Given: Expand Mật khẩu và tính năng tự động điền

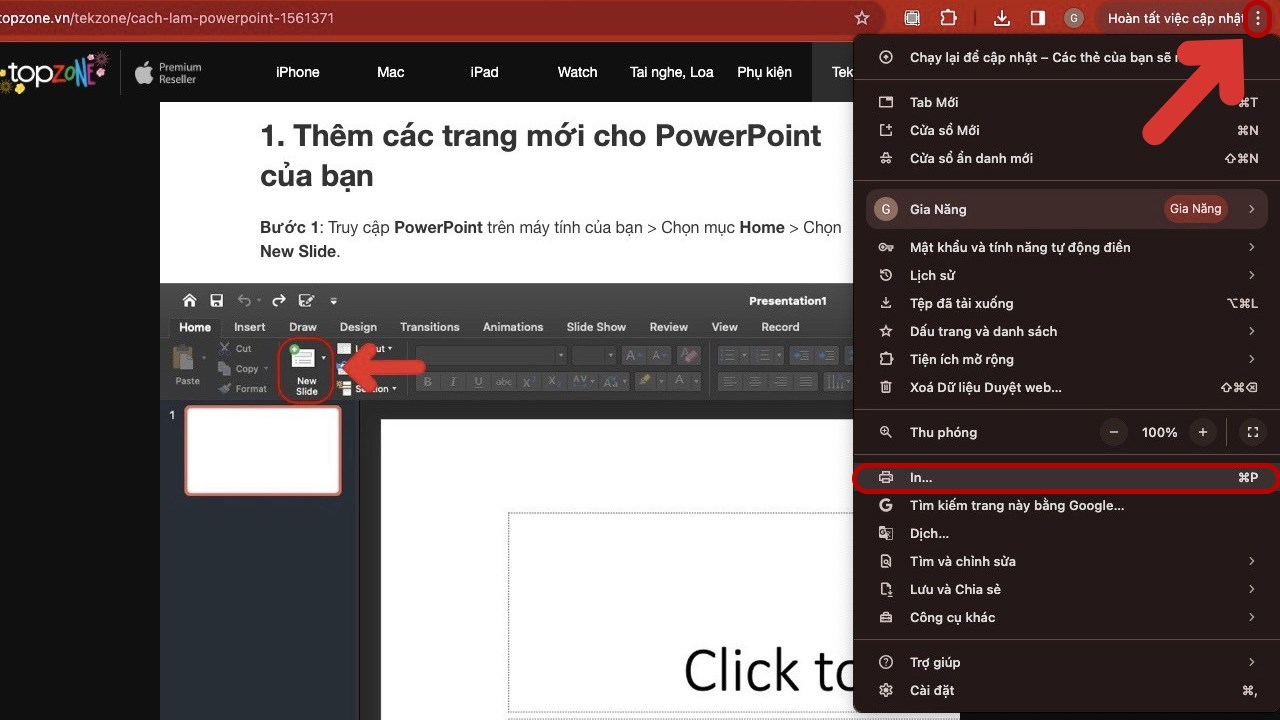Looking at the screenshot, I should tap(1067, 247).
